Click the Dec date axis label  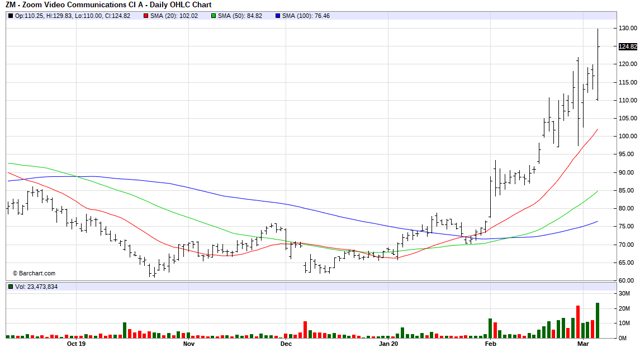(286, 344)
